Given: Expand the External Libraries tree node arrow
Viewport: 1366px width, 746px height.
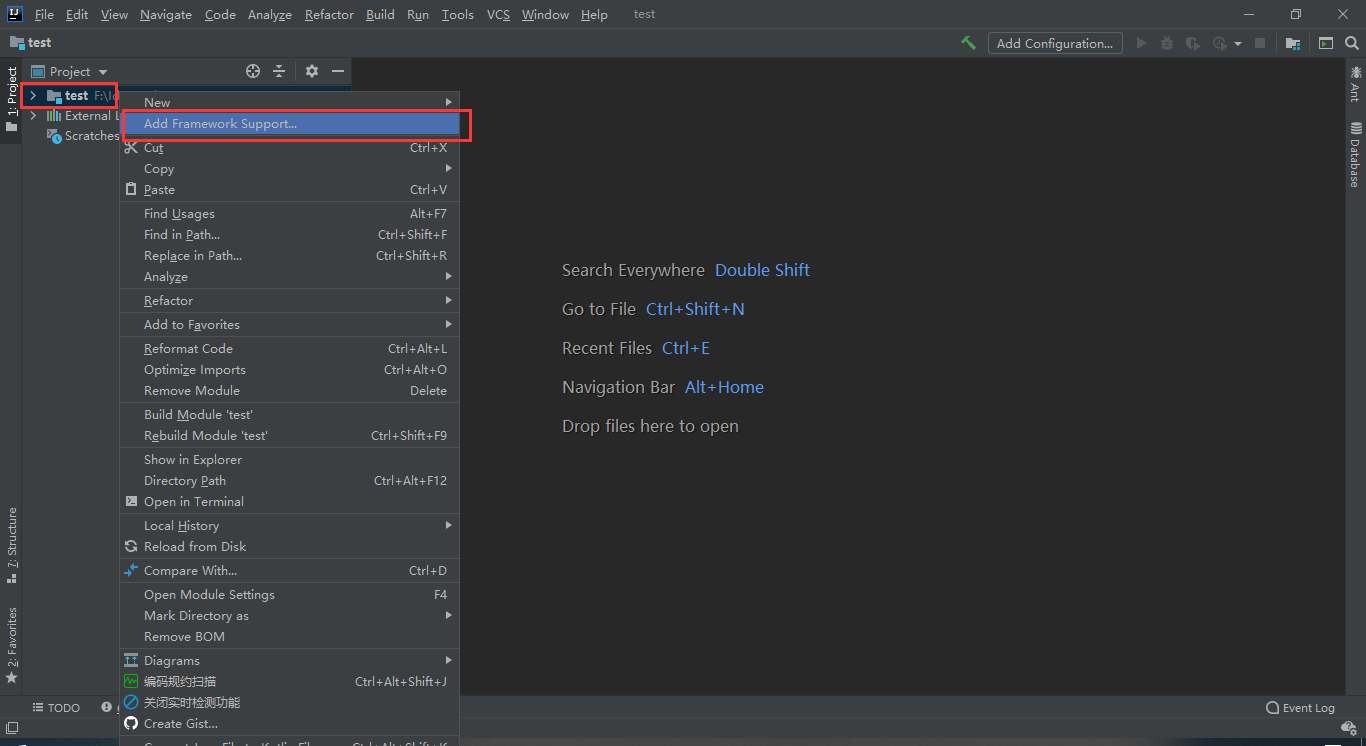Looking at the screenshot, I should tap(33, 116).
